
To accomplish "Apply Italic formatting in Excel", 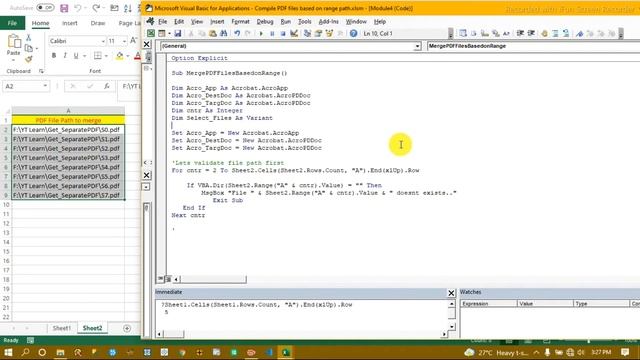I will 65,56.
